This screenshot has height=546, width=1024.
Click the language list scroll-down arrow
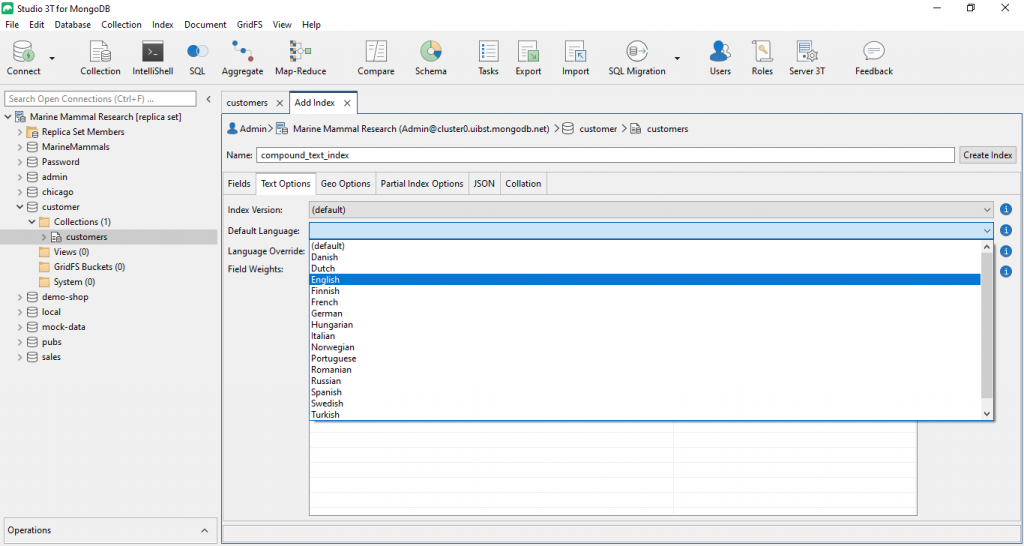[x=987, y=414]
